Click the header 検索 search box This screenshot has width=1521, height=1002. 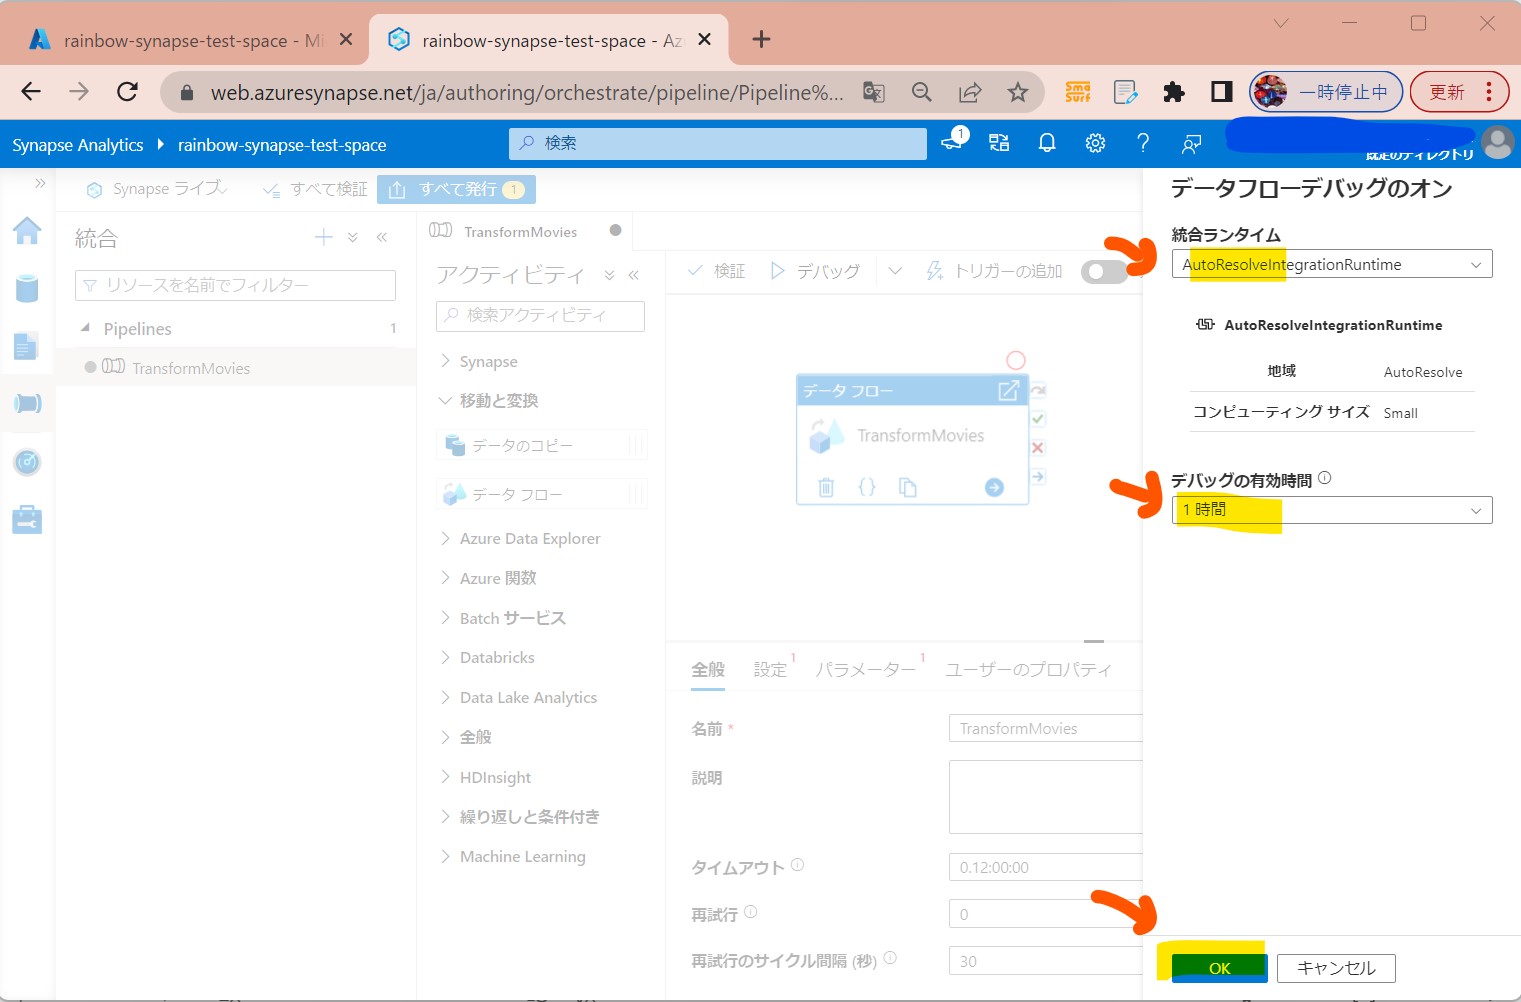pyautogui.click(x=718, y=143)
